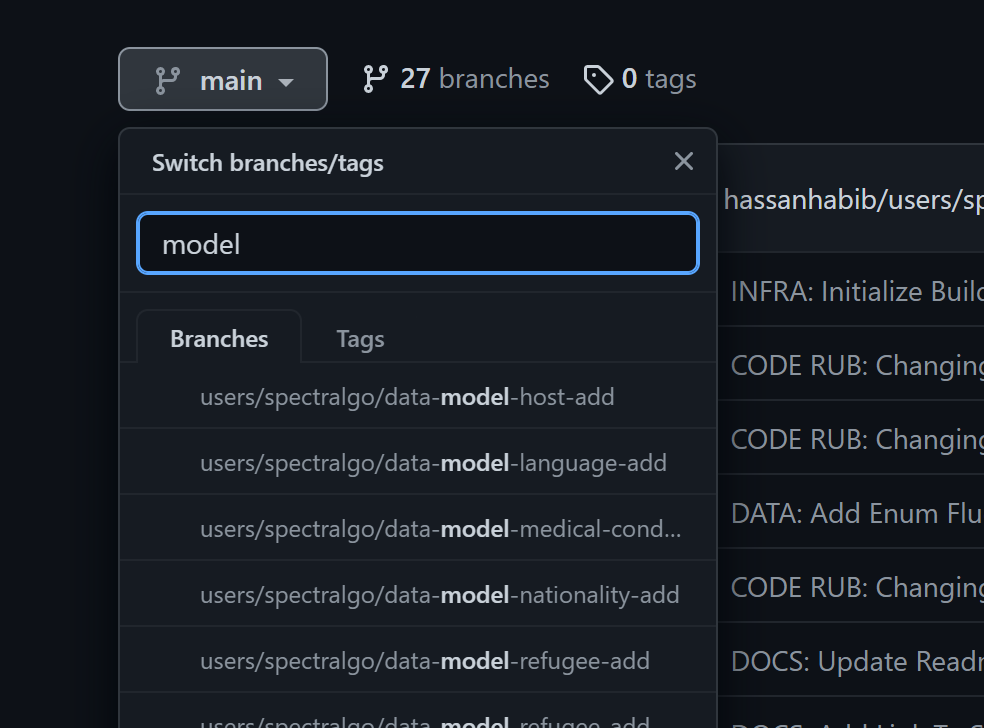This screenshot has height=728, width=984.
Task: Select branch data-model-host-add
Action: (407, 397)
